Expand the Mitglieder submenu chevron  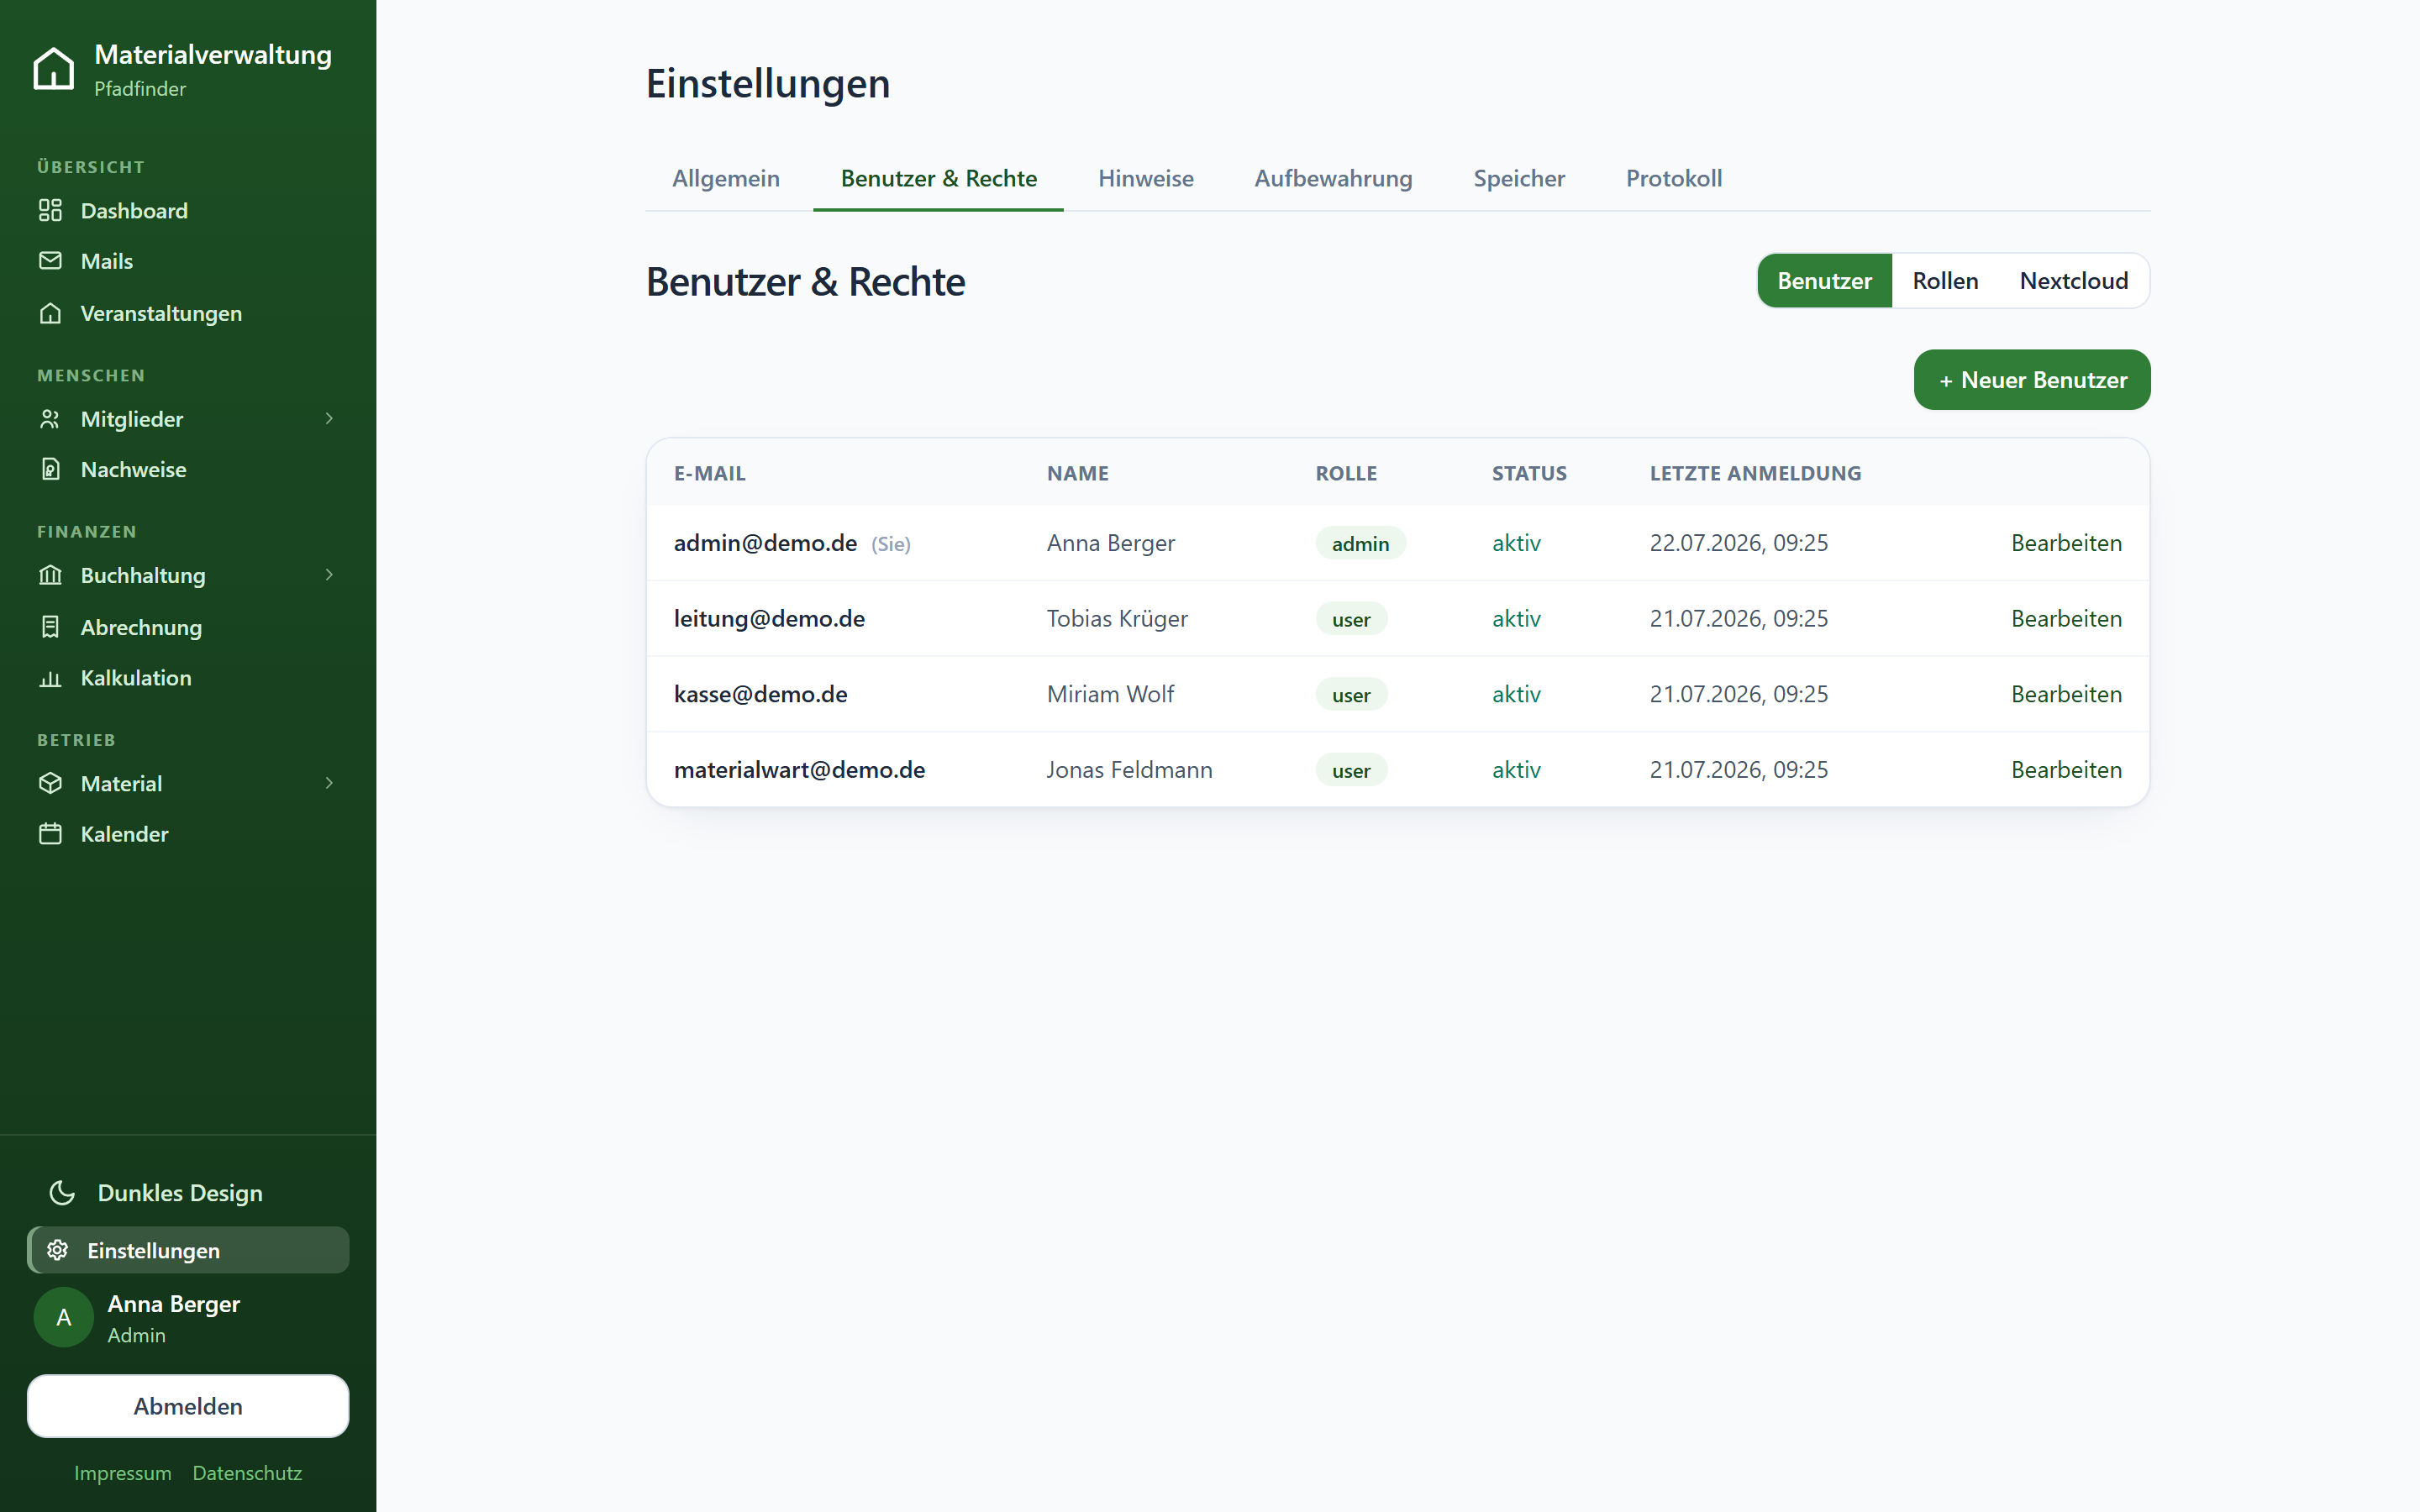329,418
